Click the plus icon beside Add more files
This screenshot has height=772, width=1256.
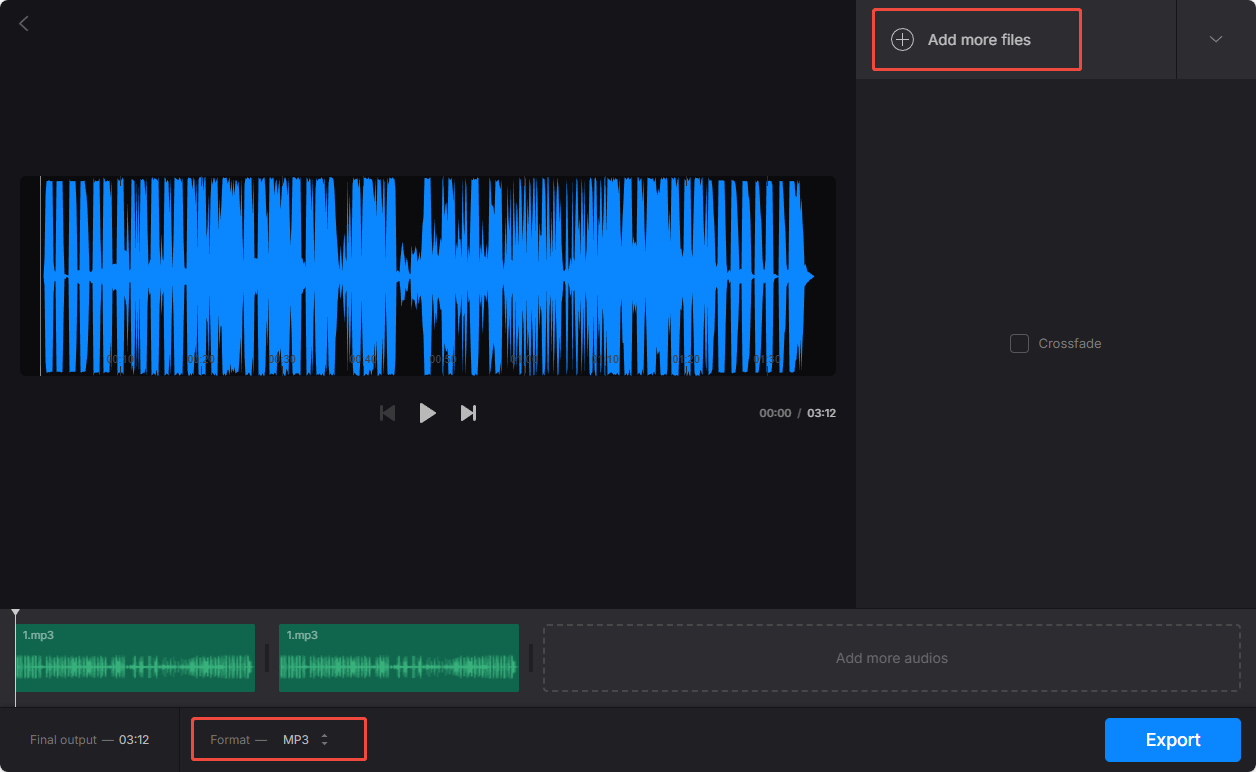tap(903, 39)
